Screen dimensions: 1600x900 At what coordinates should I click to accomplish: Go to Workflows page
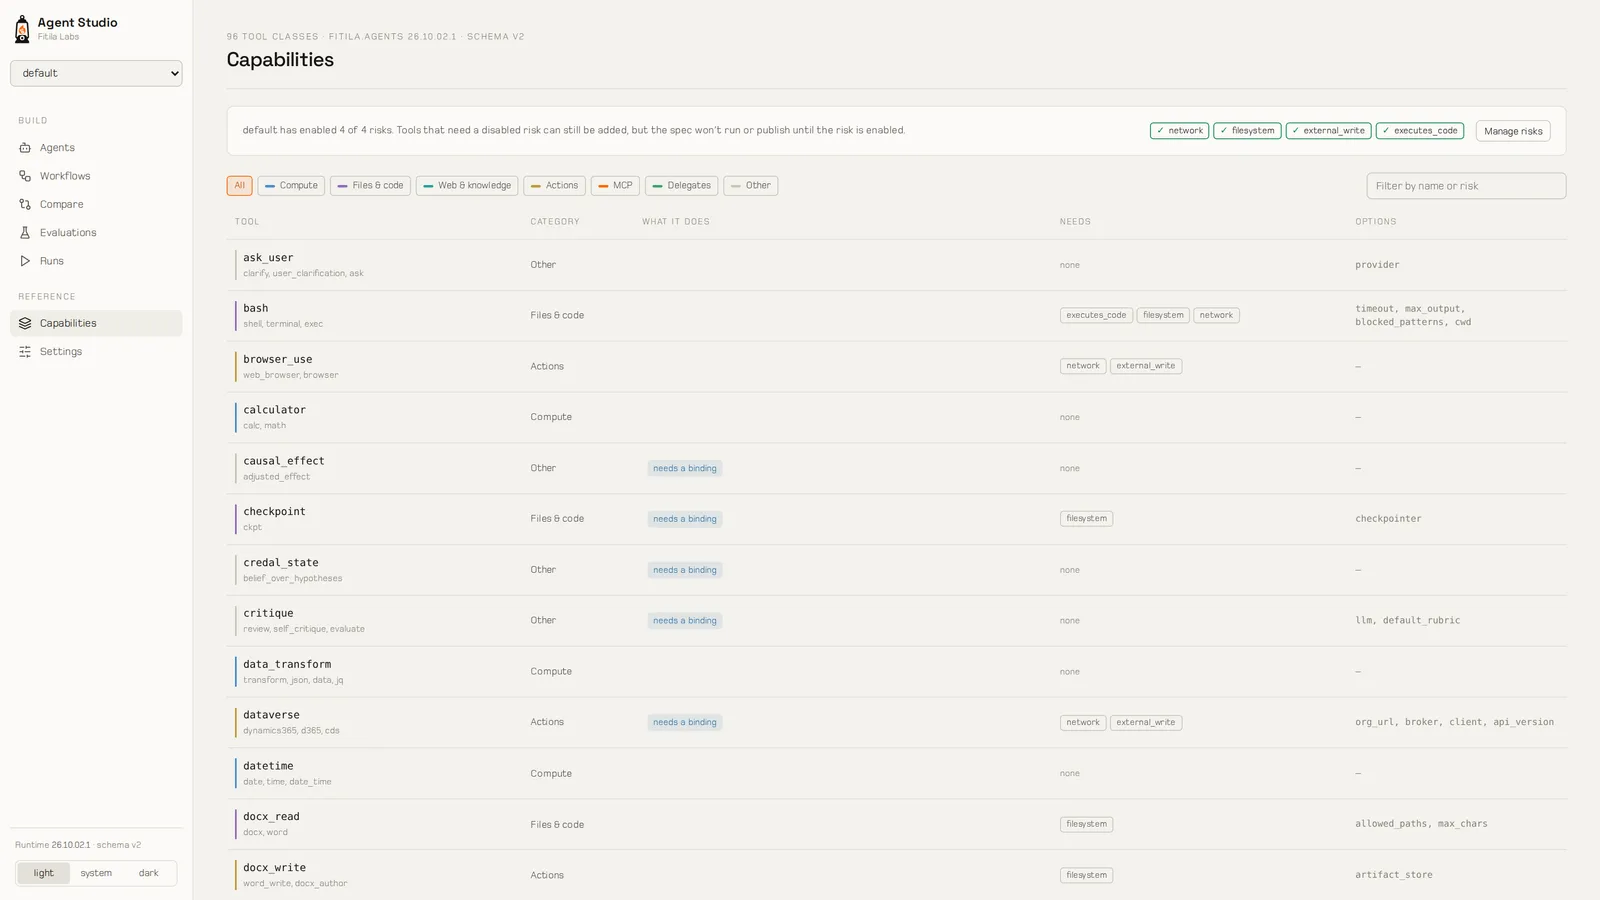(96, 176)
